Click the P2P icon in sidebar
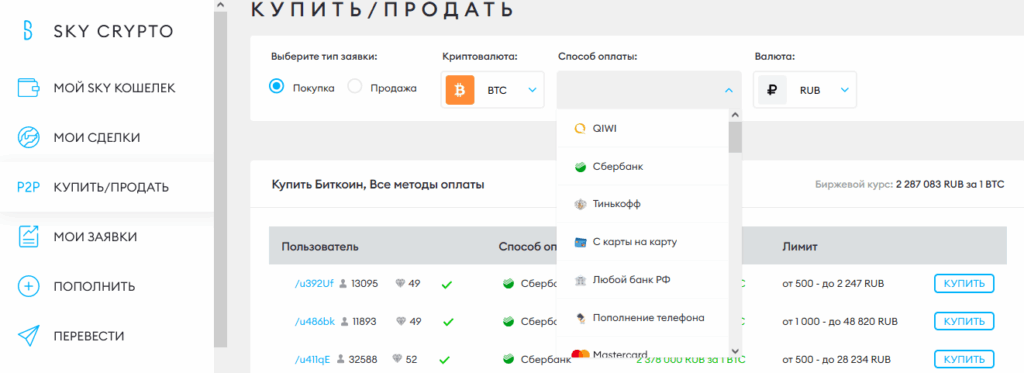The image size is (1024, 373). pyautogui.click(x=29, y=187)
